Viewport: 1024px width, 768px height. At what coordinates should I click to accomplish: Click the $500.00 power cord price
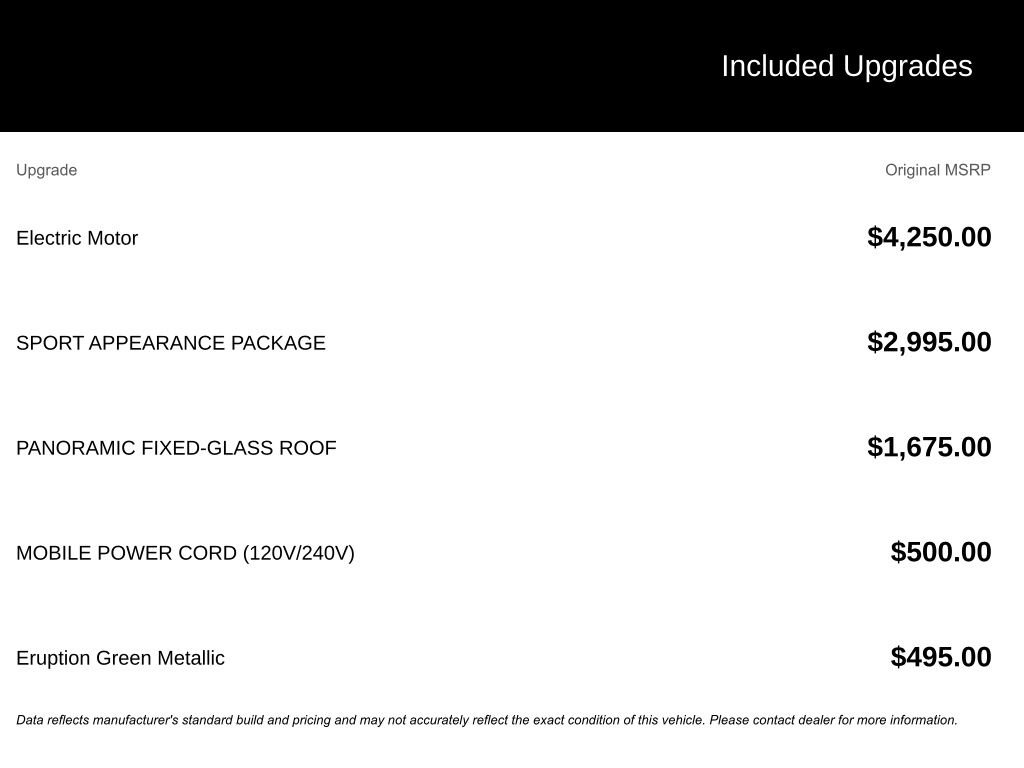(x=941, y=552)
